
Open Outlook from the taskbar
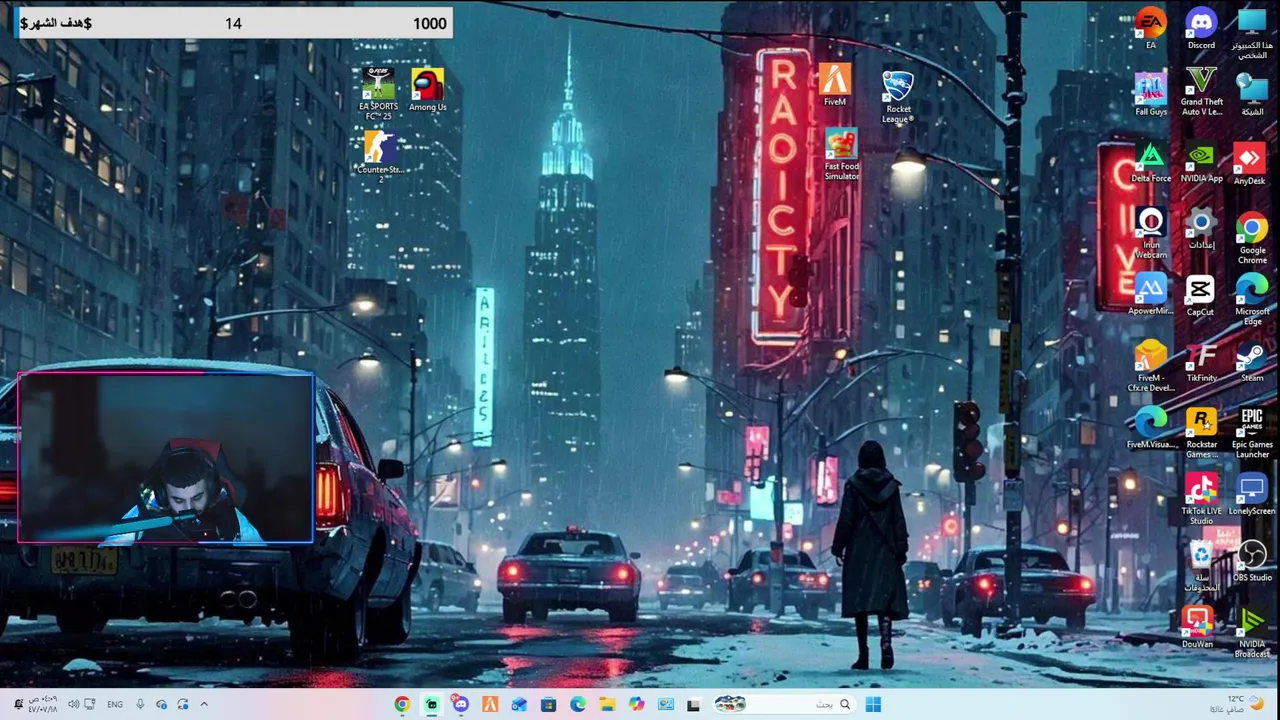(x=519, y=704)
